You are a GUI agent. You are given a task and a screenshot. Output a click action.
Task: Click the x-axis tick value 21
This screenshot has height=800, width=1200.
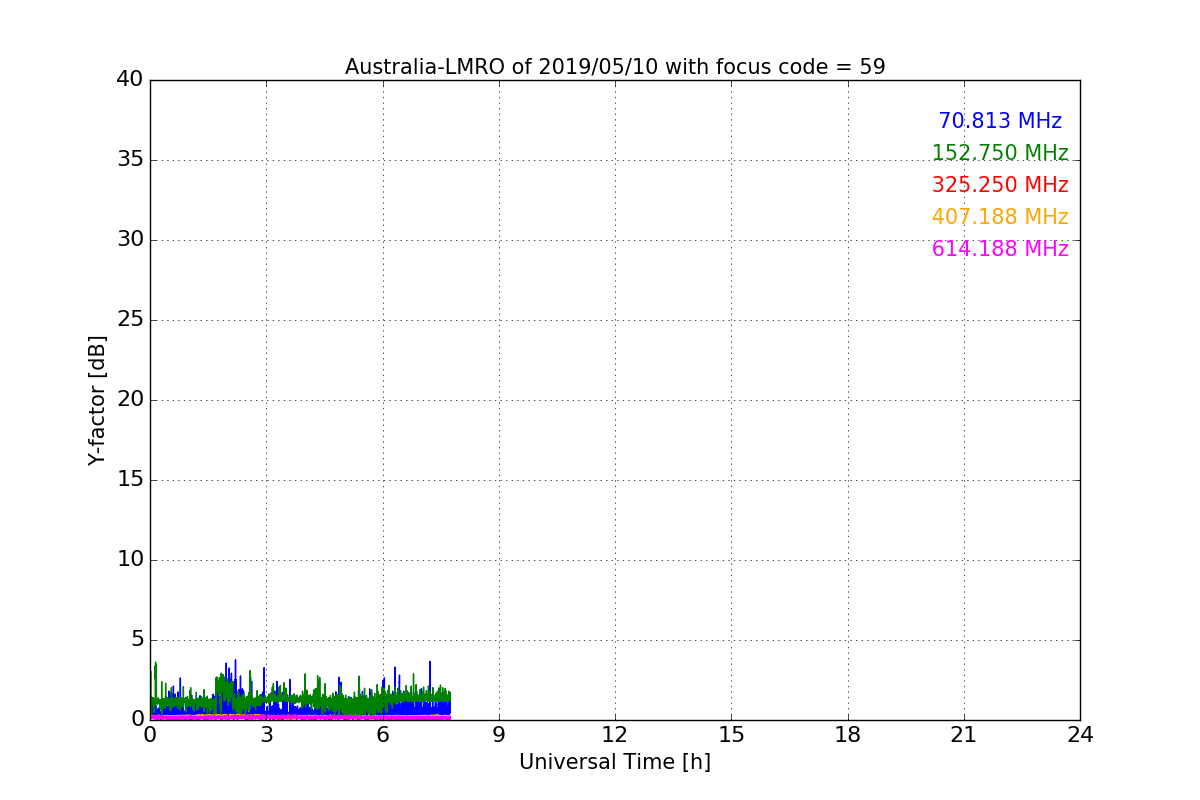(x=964, y=735)
